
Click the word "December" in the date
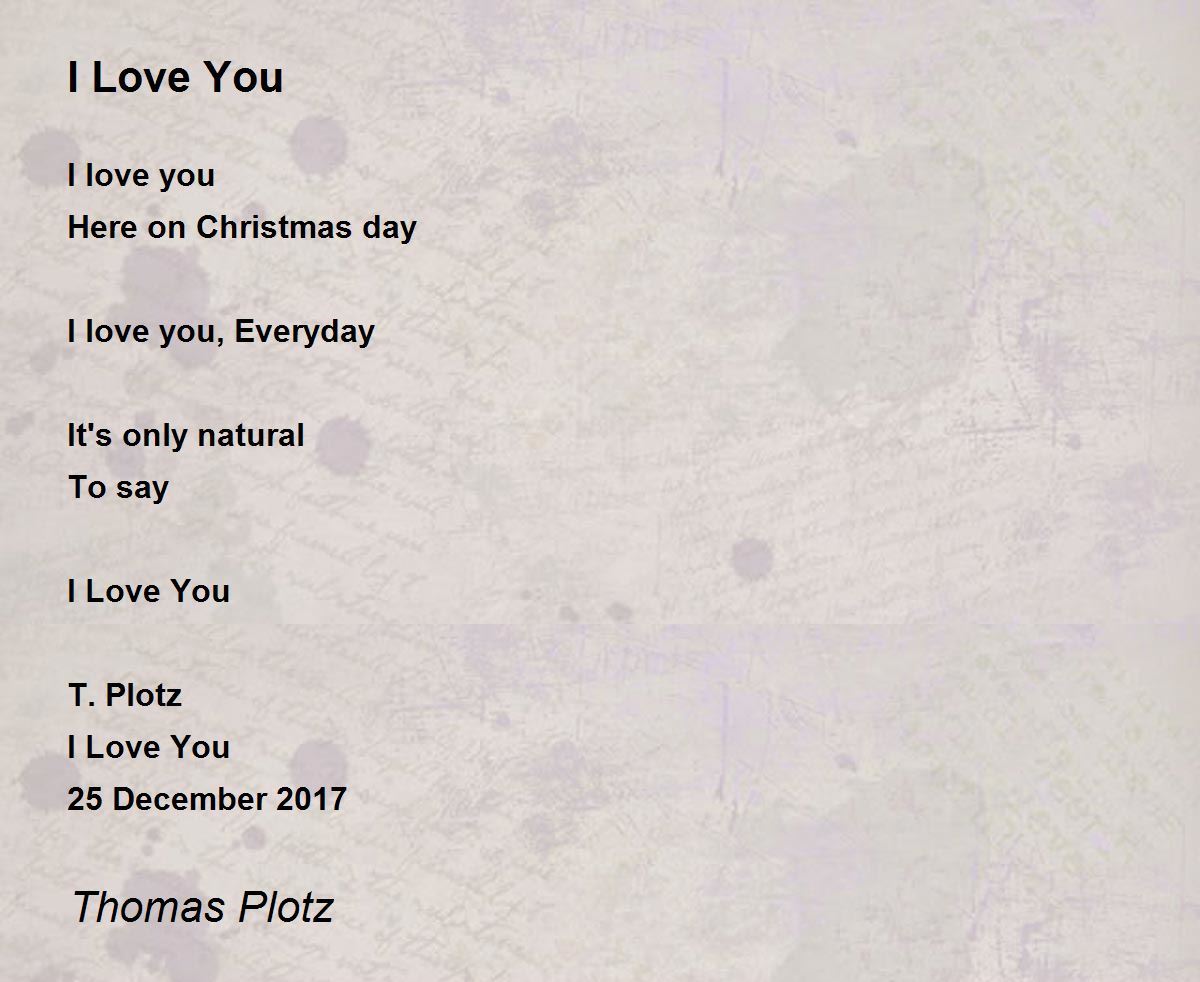184,799
